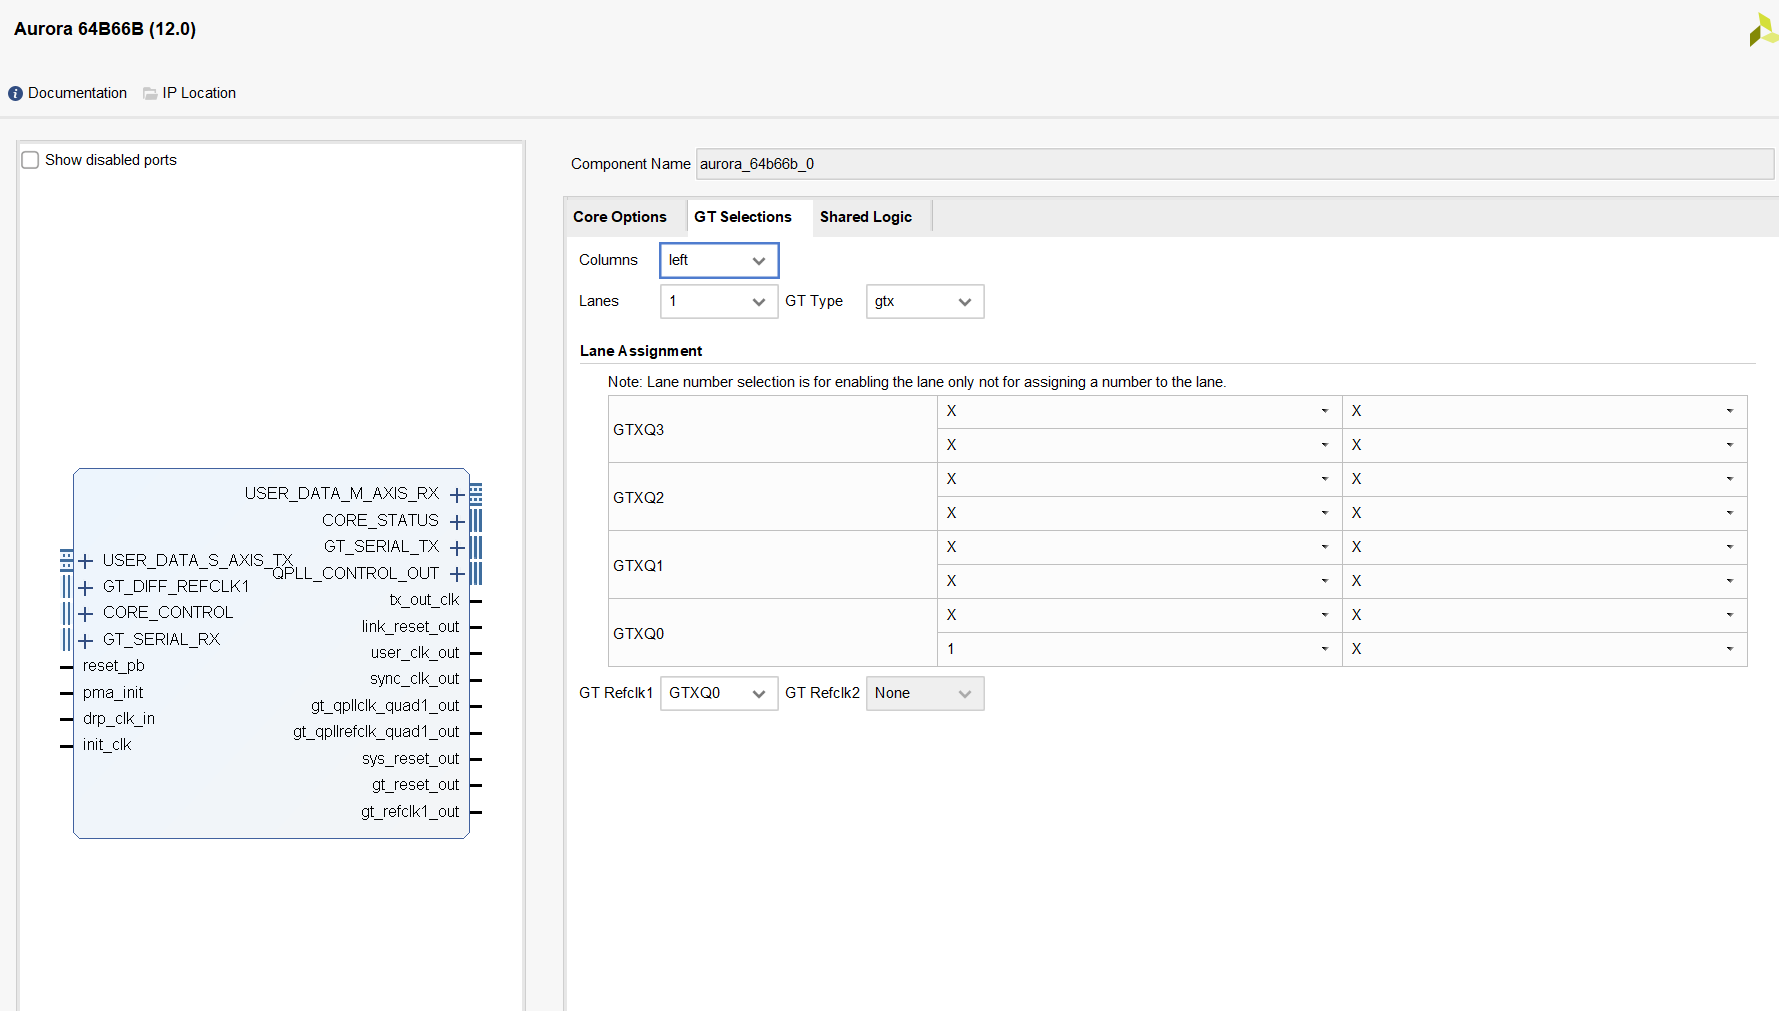
Task: Expand USER_DATA_S_AXIS_TX port plus icon
Action: pos(86,561)
